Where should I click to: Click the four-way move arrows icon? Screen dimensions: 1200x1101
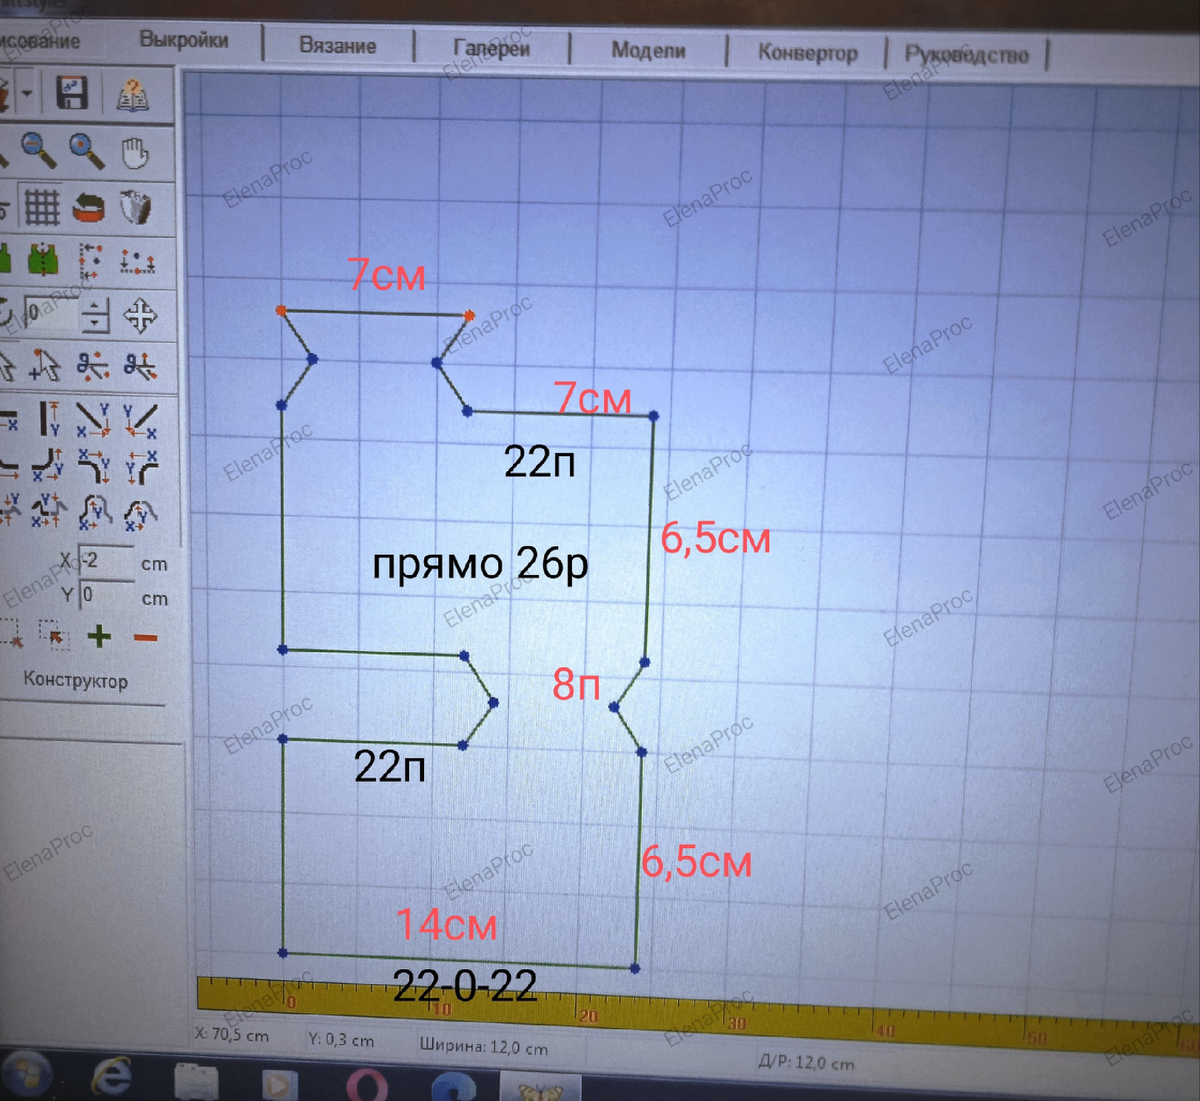coord(140,316)
